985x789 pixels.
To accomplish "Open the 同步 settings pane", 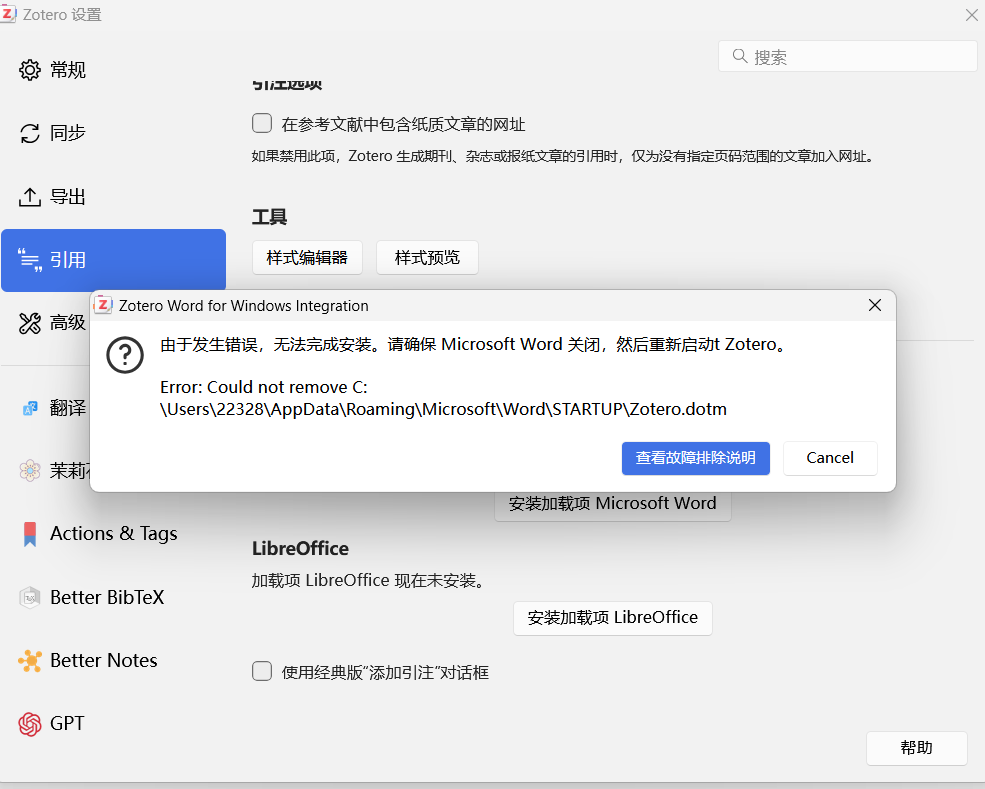I will [x=113, y=133].
